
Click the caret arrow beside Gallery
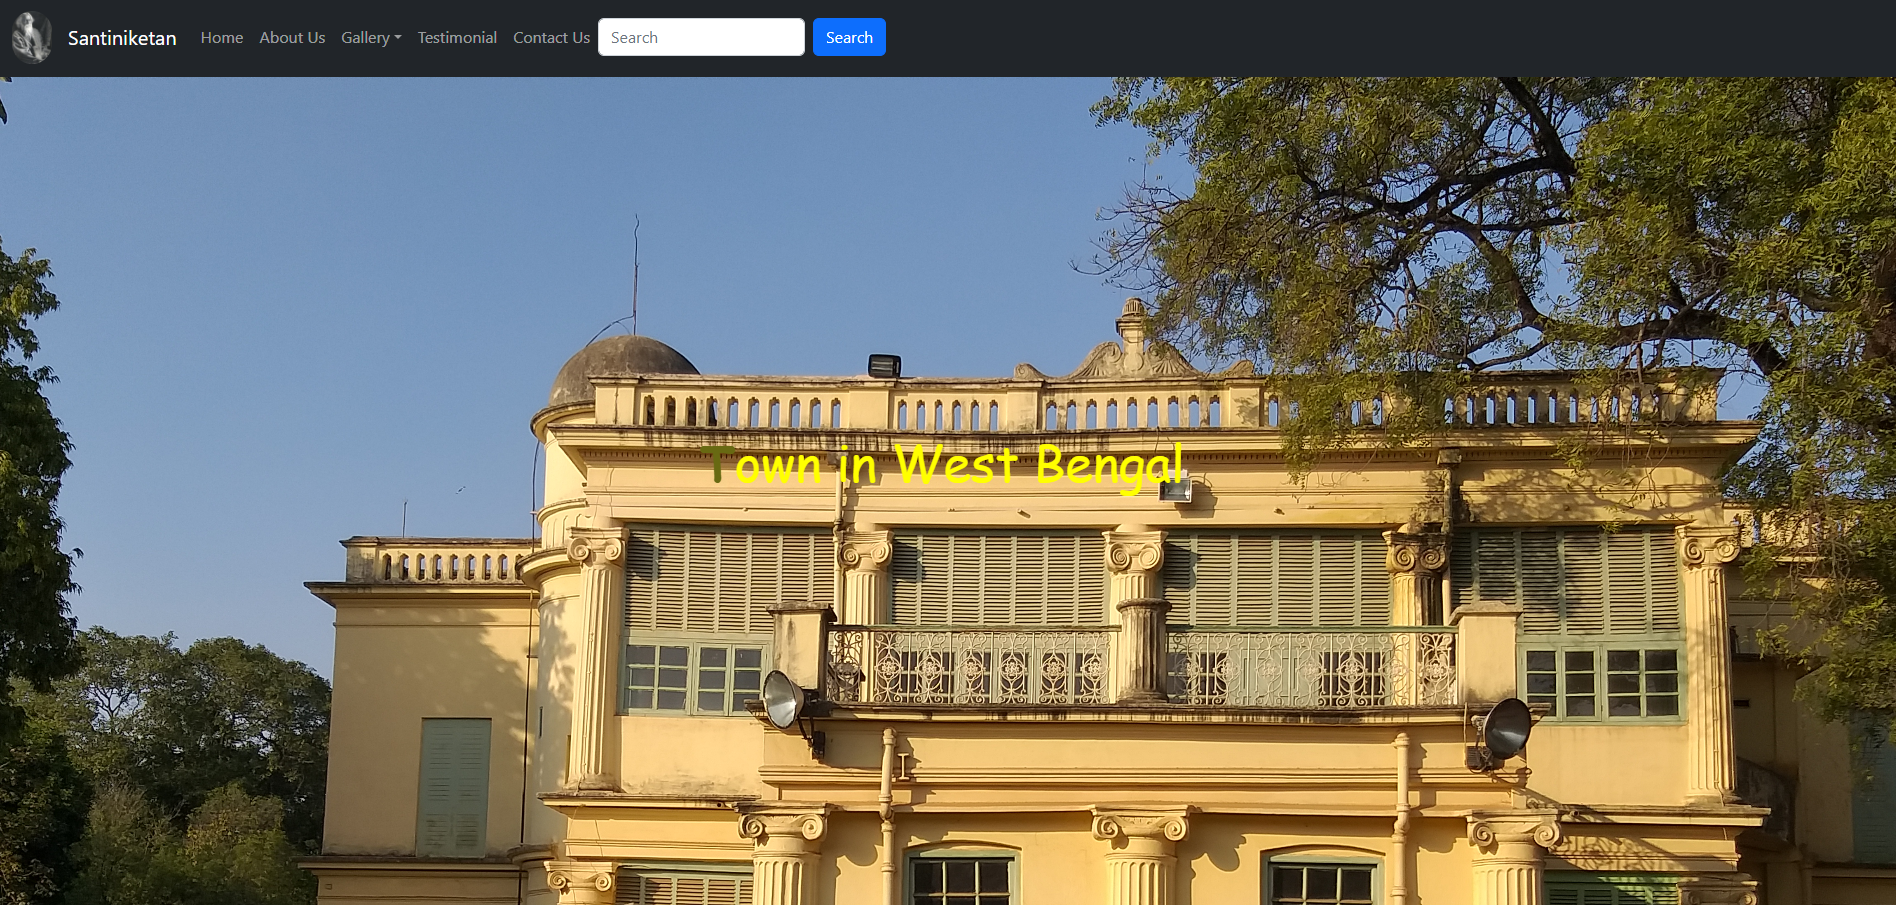tap(398, 38)
